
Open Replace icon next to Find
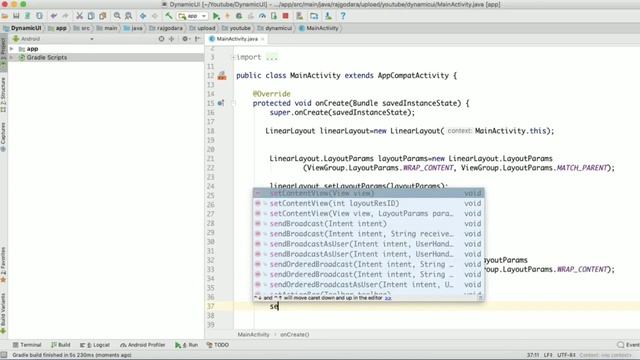click(129, 16)
